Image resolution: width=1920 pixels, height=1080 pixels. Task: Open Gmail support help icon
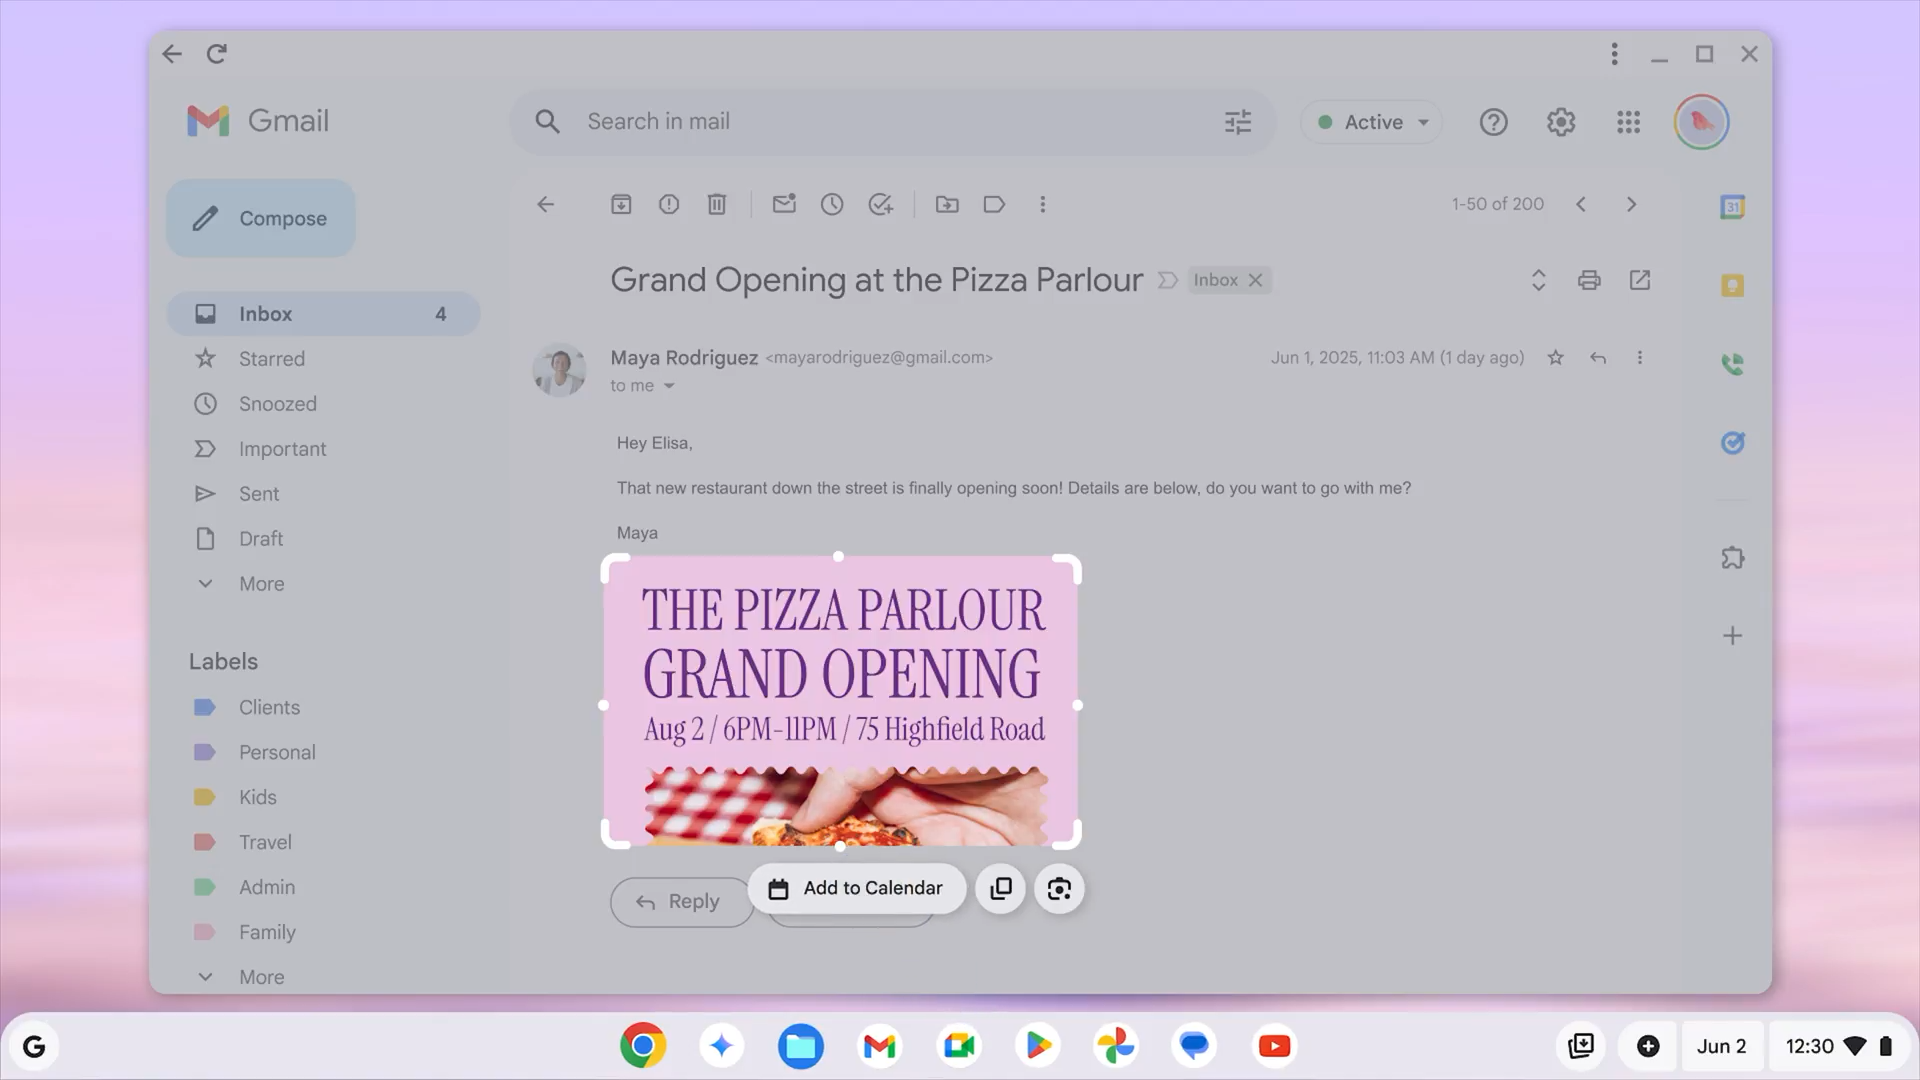coord(1494,122)
